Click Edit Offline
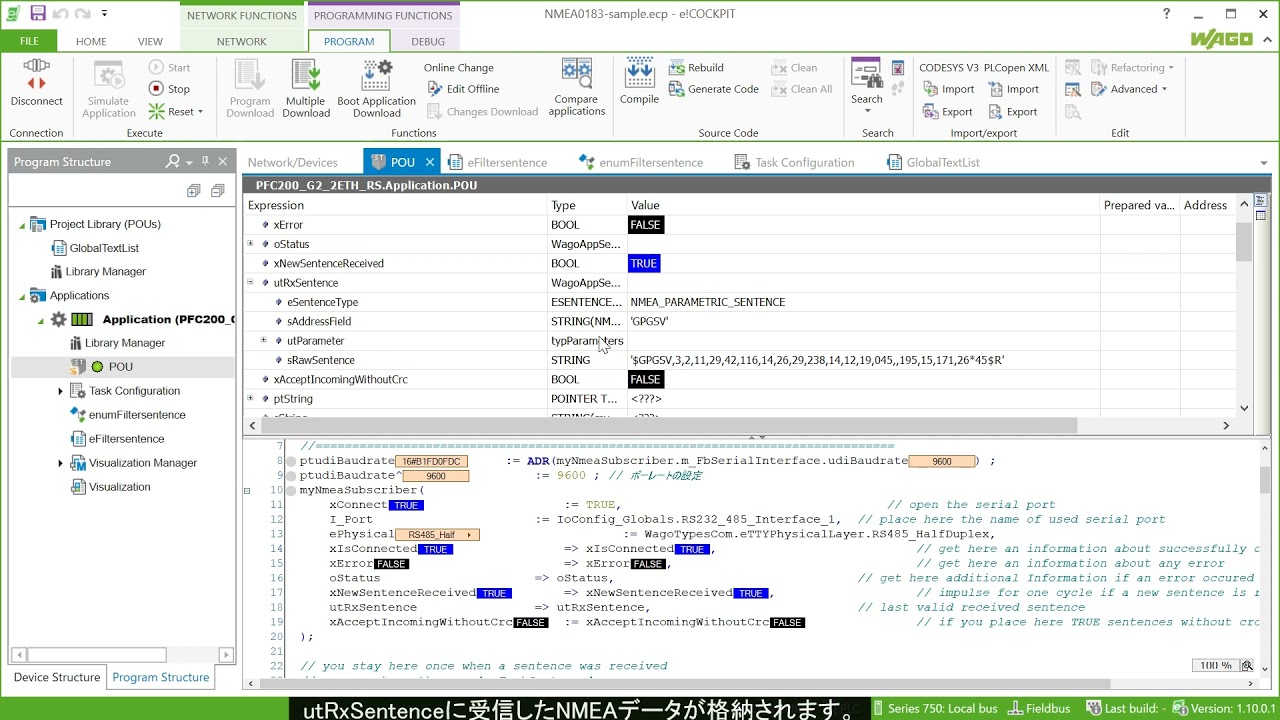Screen dimensions: 1280x720 click(463, 89)
